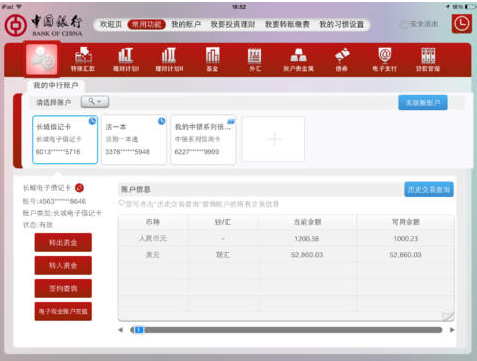Click the 1200.38 current balance value
477x361 pixels.
307,239
